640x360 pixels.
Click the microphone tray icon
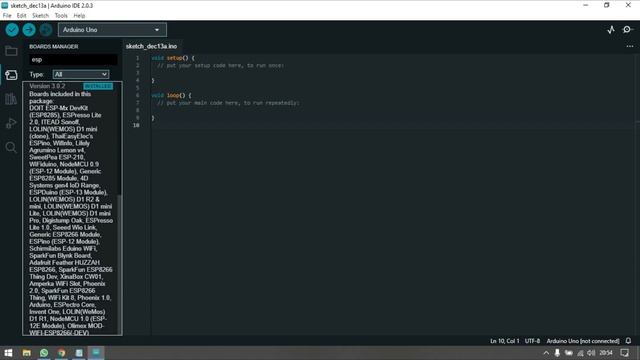click(x=557, y=353)
